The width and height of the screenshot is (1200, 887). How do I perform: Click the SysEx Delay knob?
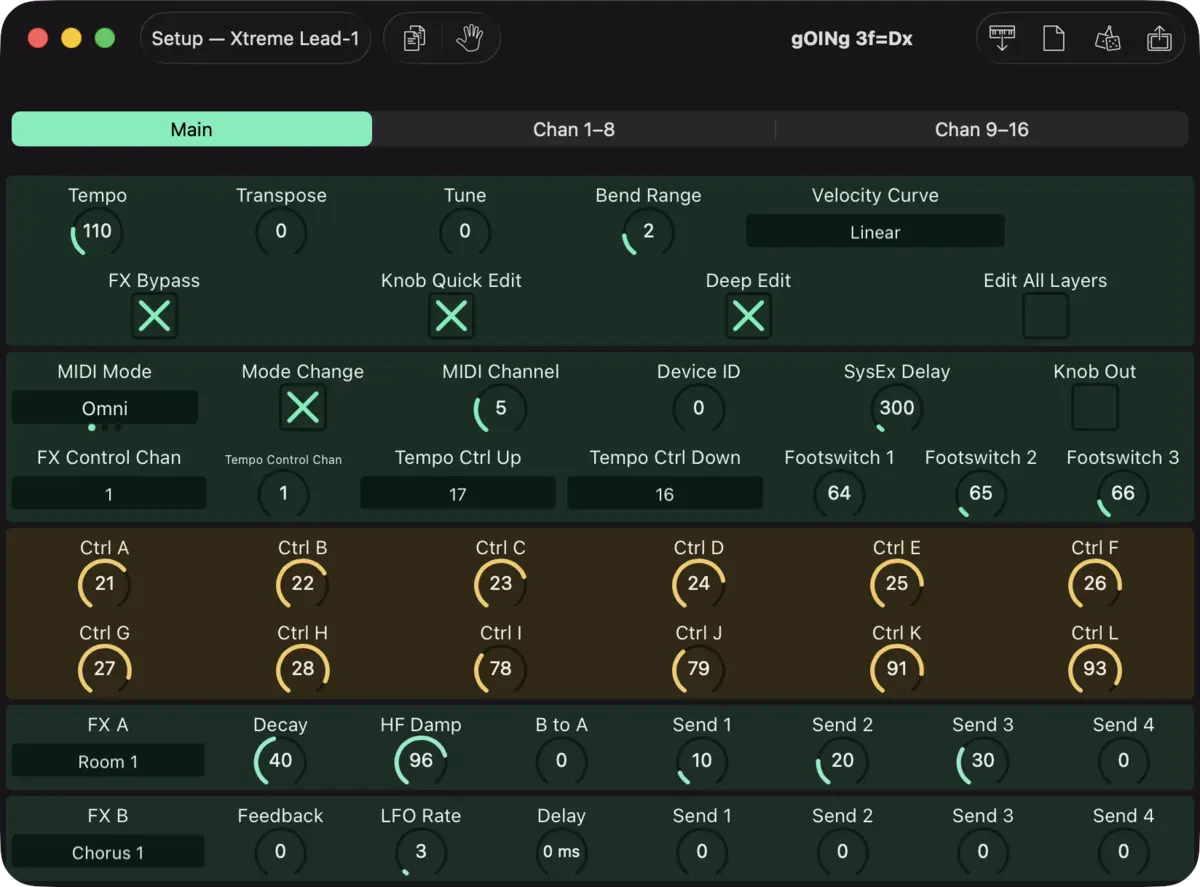(x=897, y=407)
